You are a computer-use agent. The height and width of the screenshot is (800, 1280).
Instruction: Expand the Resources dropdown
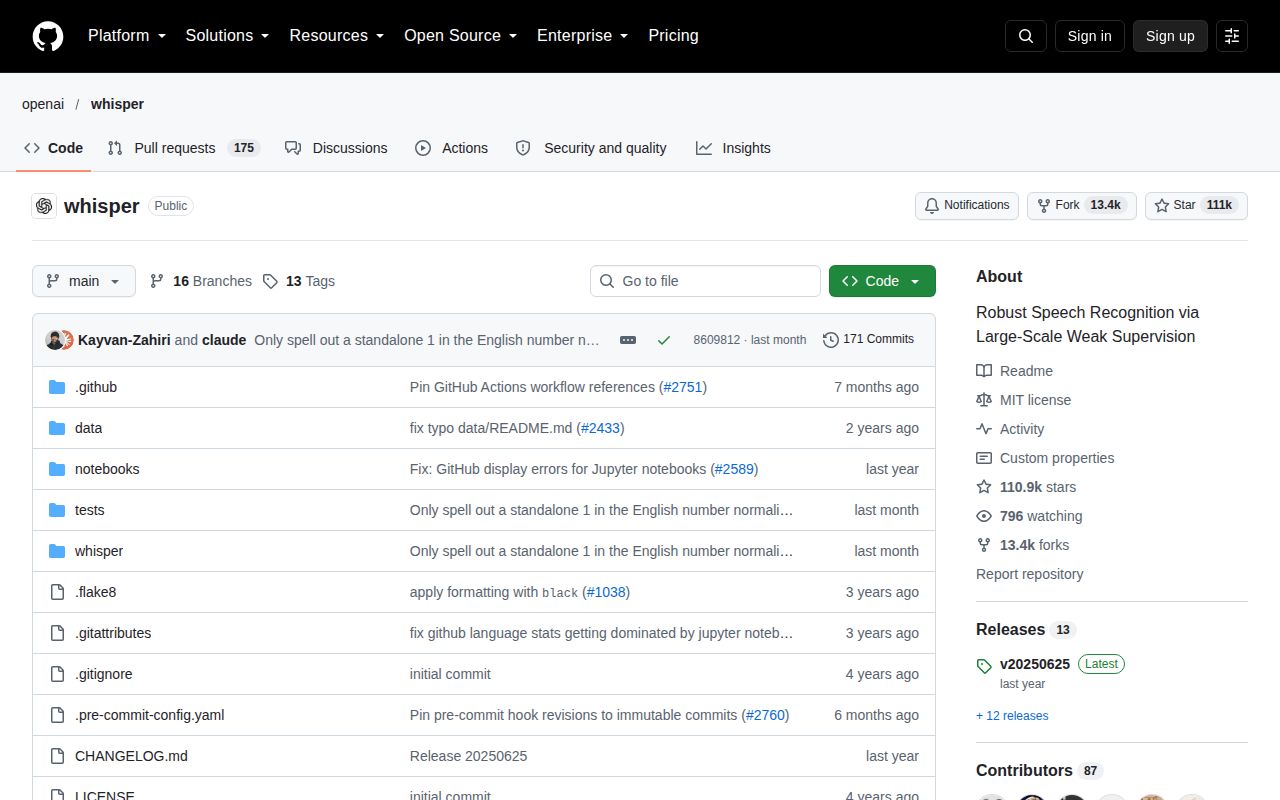click(x=337, y=36)
